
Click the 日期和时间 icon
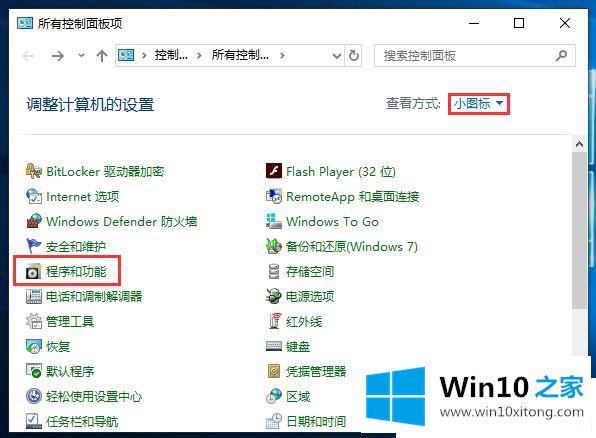click(x=274, y=421)
